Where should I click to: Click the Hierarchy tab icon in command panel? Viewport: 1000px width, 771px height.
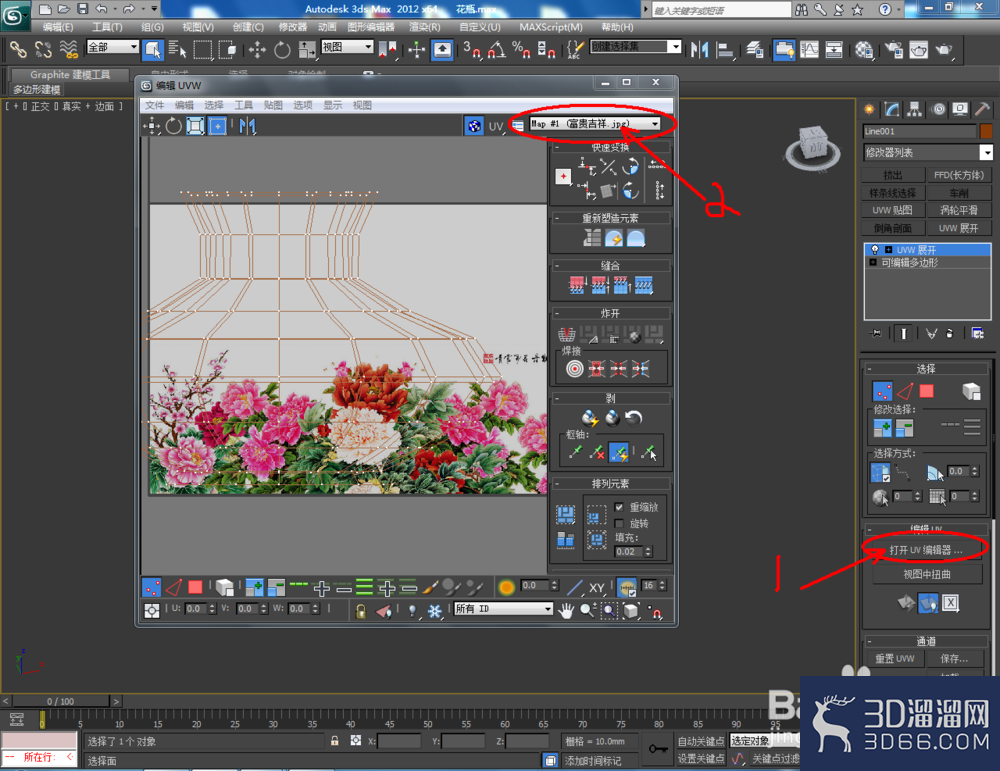[915, 109]
